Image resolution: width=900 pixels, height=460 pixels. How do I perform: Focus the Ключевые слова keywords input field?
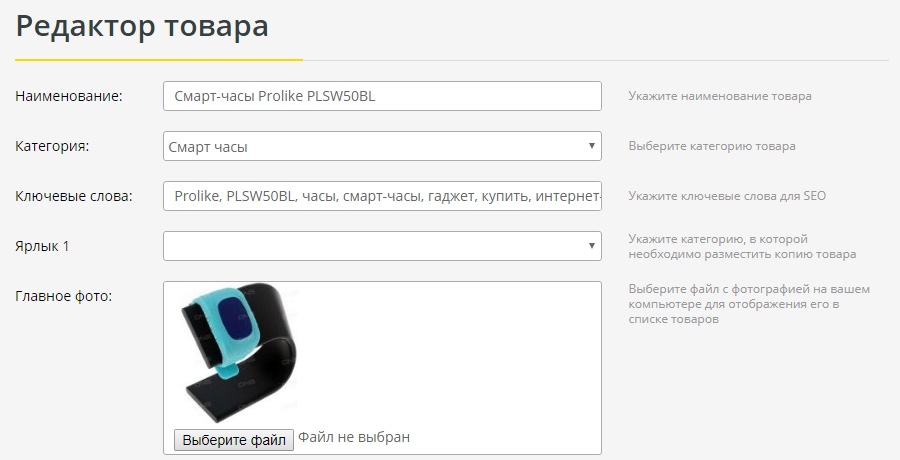coord(381,196)
